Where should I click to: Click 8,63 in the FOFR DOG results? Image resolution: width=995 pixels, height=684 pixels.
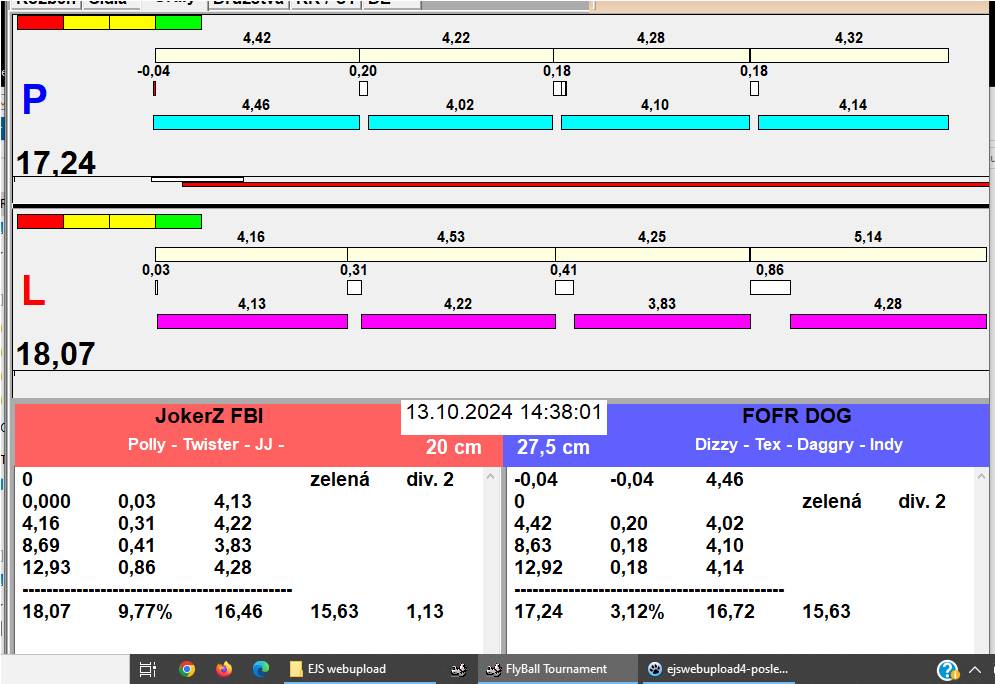point(532,546)
